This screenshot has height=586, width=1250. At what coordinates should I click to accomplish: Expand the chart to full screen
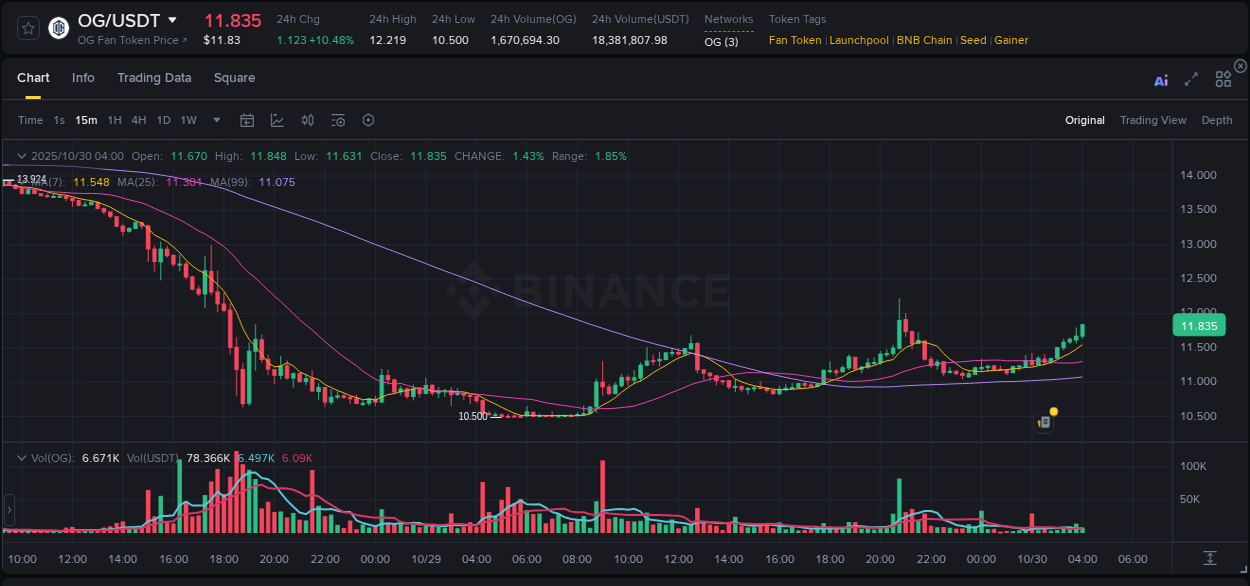coord(1190,80)
